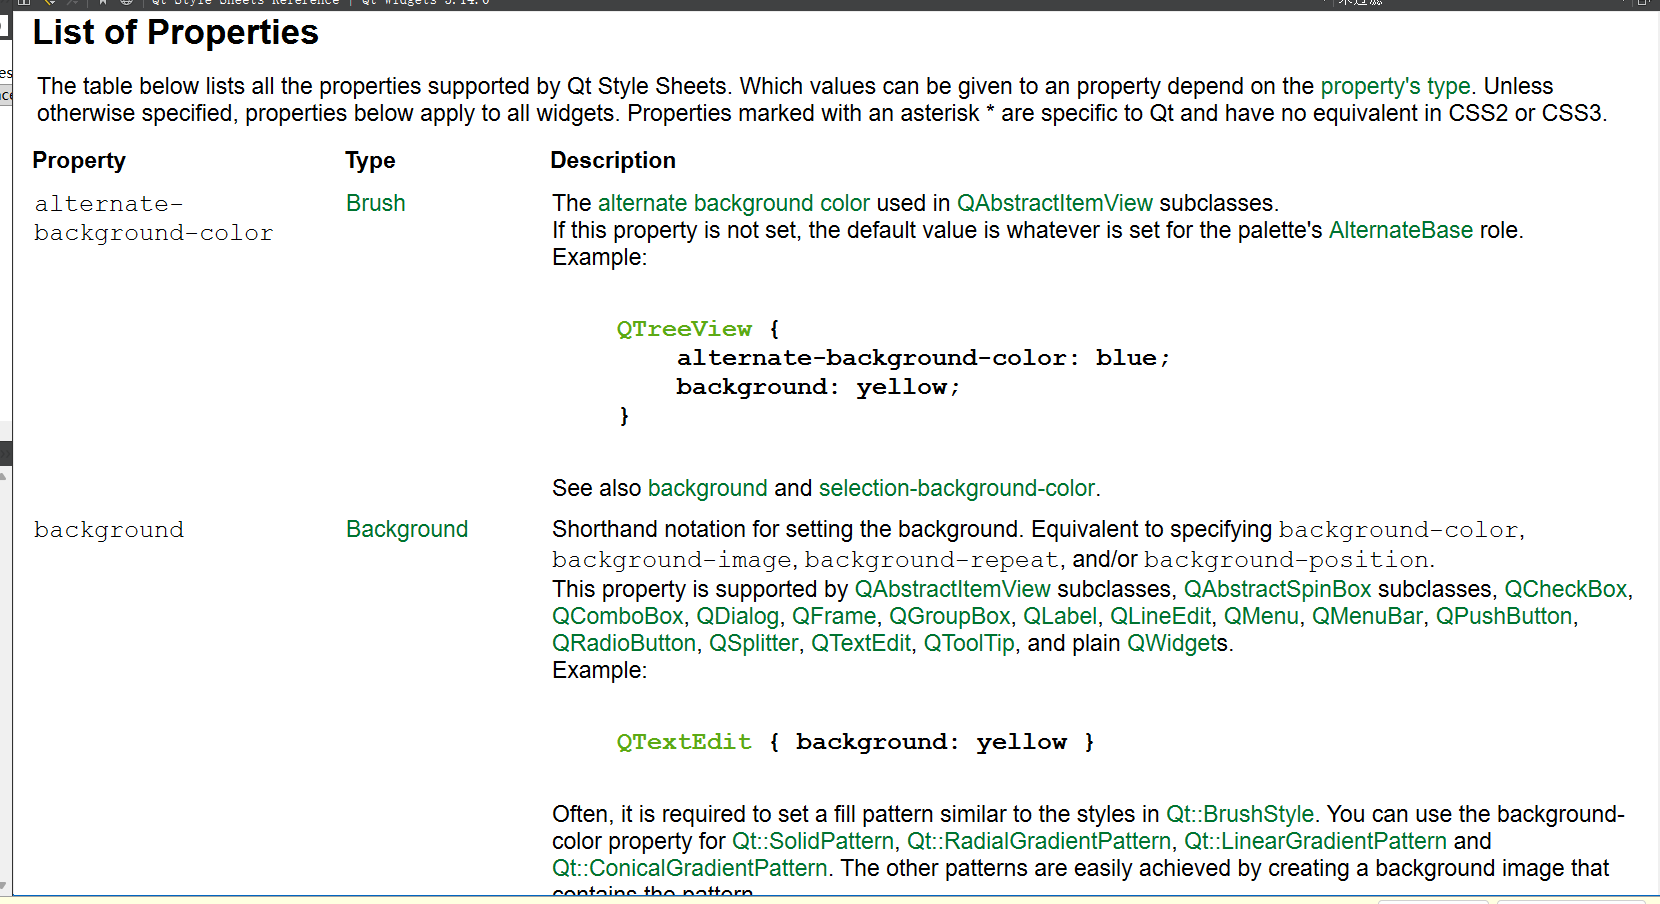The height and width of the screenshot is (904, 1660).
Task: Open QAbstractItemView link in alternate-background-color description
Action: (1055, 203)
